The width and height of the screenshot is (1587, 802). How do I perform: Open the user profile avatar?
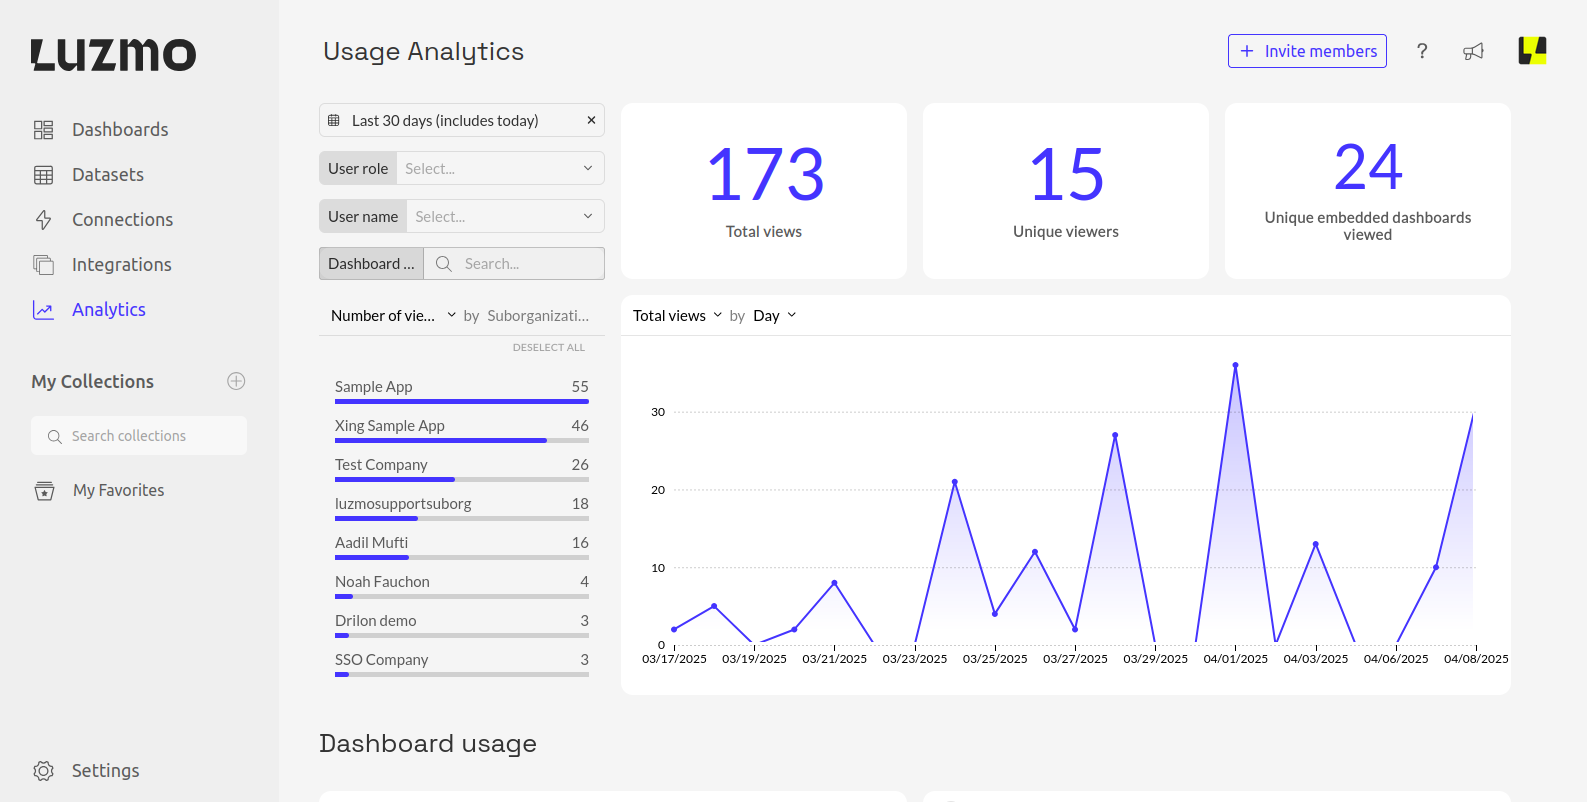(1532, 51)
